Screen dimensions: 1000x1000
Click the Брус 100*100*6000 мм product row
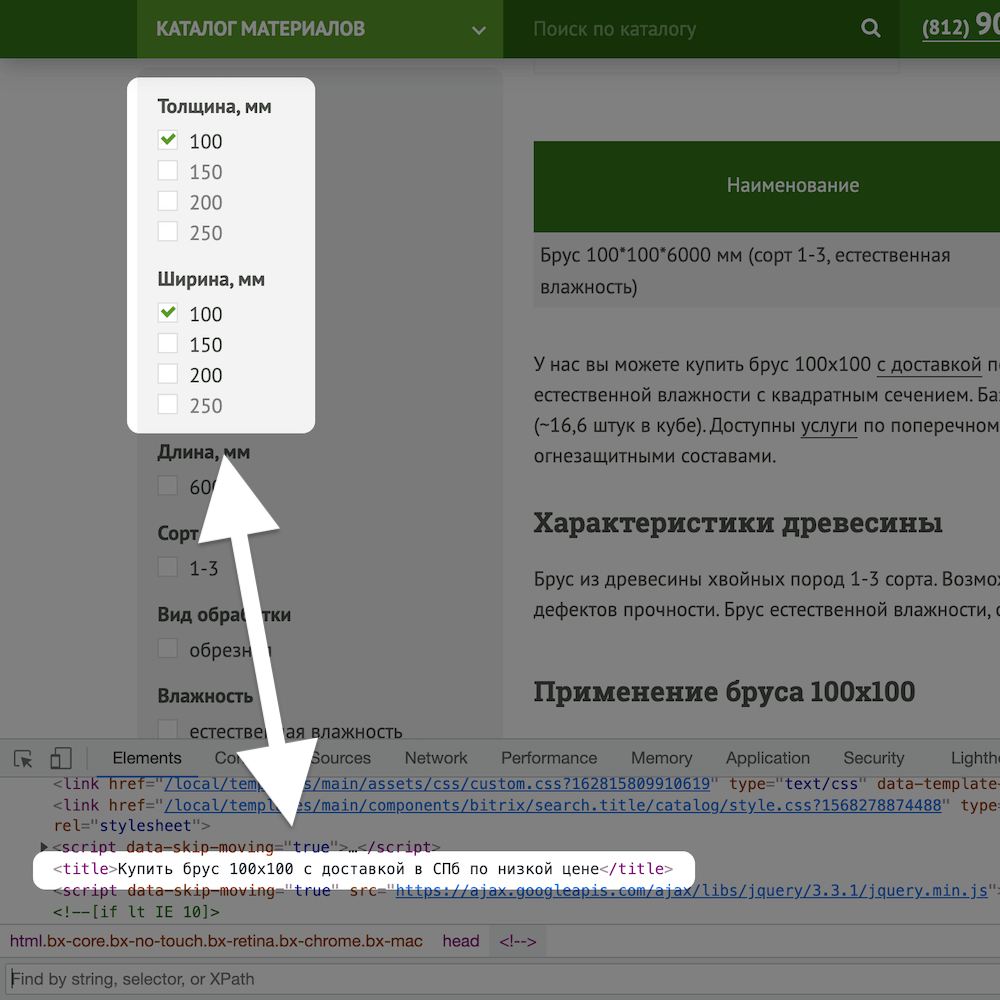tap(767, 270)
